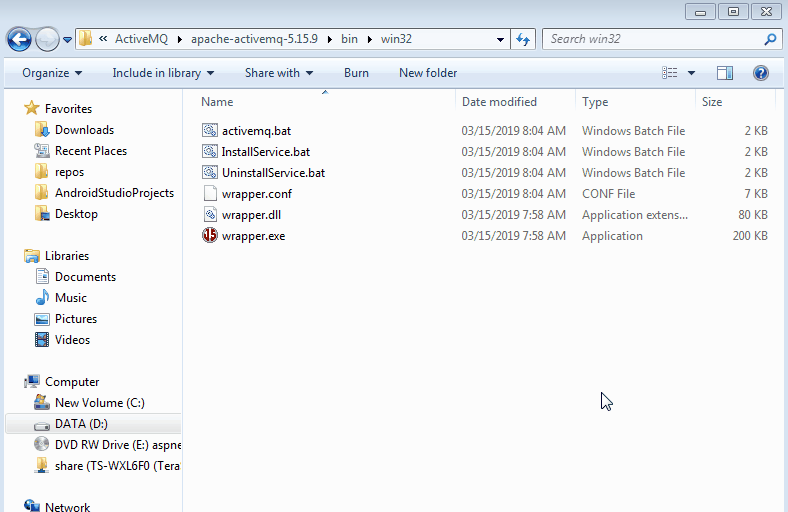Expand hidden path chevrons before ActiveMQ
788x512 pixels.
[104, 39]
